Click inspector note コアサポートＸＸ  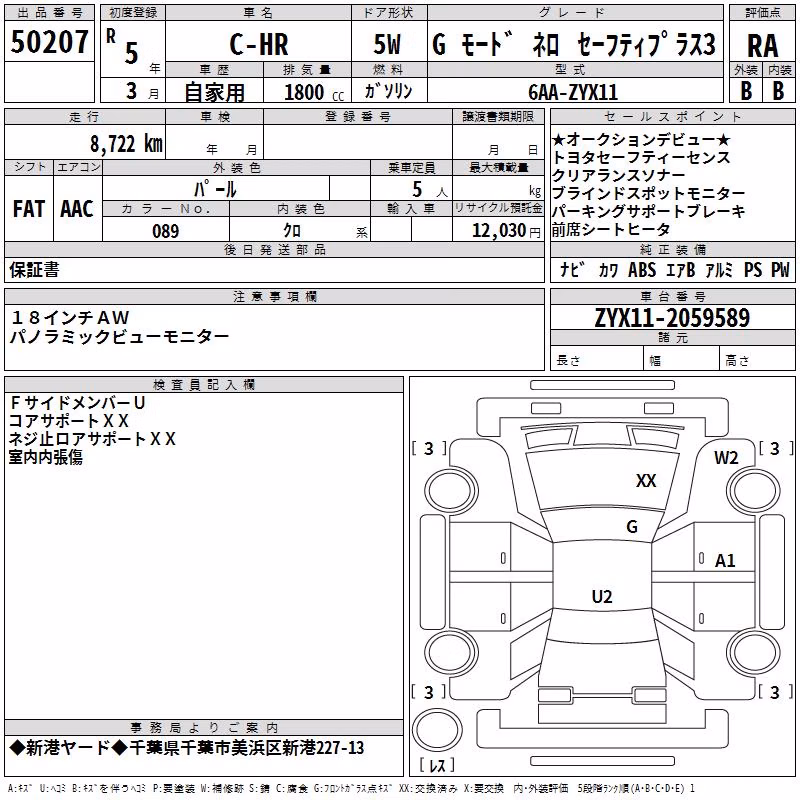[x=69, y=421]
